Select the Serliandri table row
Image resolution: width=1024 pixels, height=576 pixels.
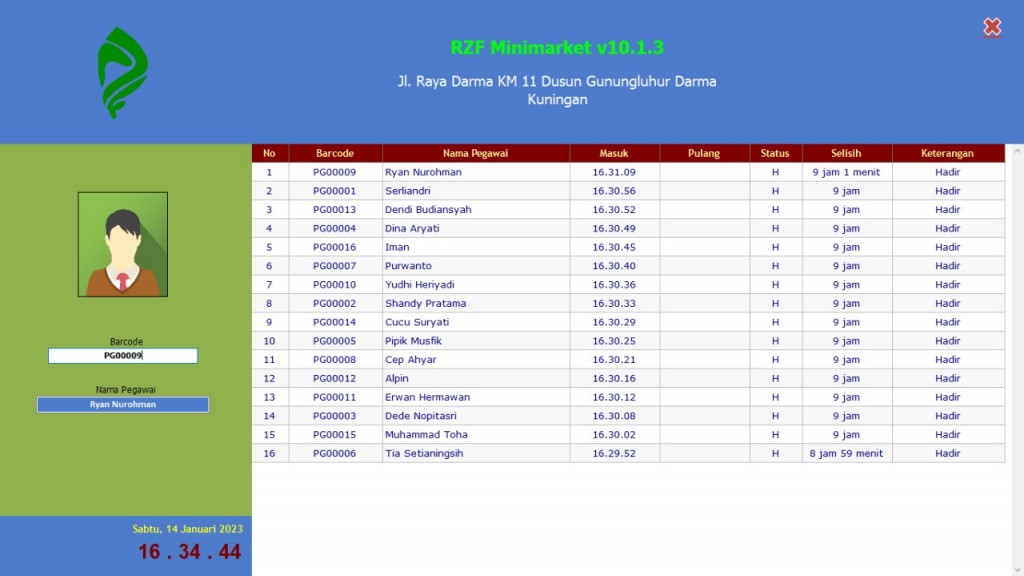point(628,191)
